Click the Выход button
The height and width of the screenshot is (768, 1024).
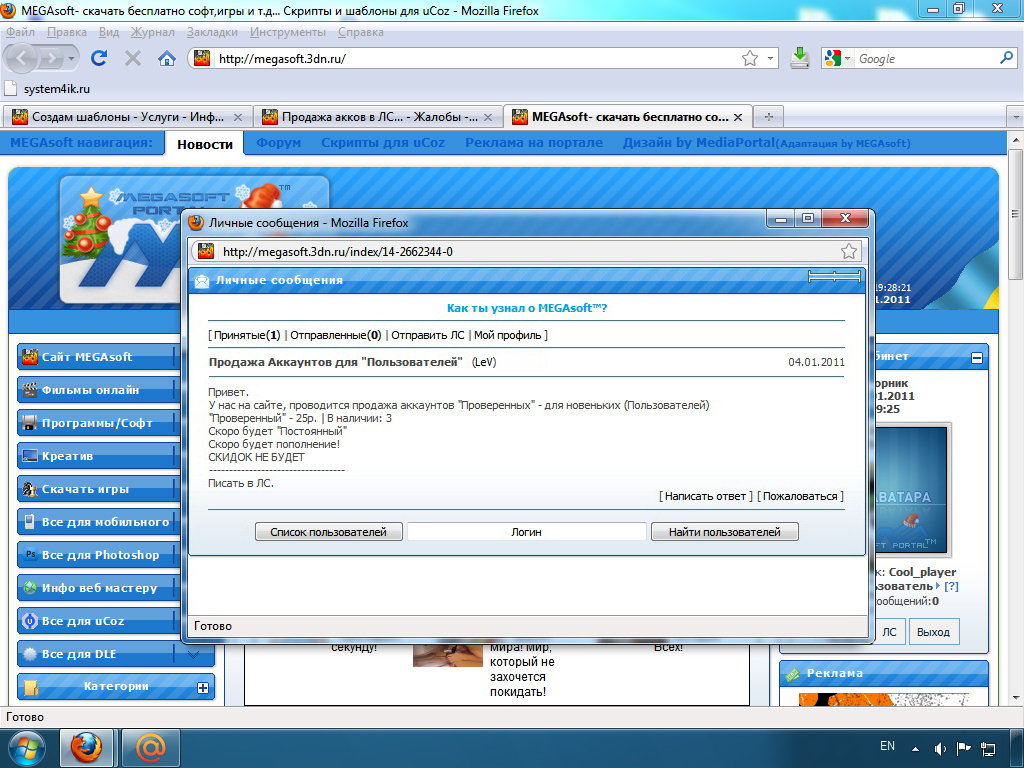(x=933, y=632)
